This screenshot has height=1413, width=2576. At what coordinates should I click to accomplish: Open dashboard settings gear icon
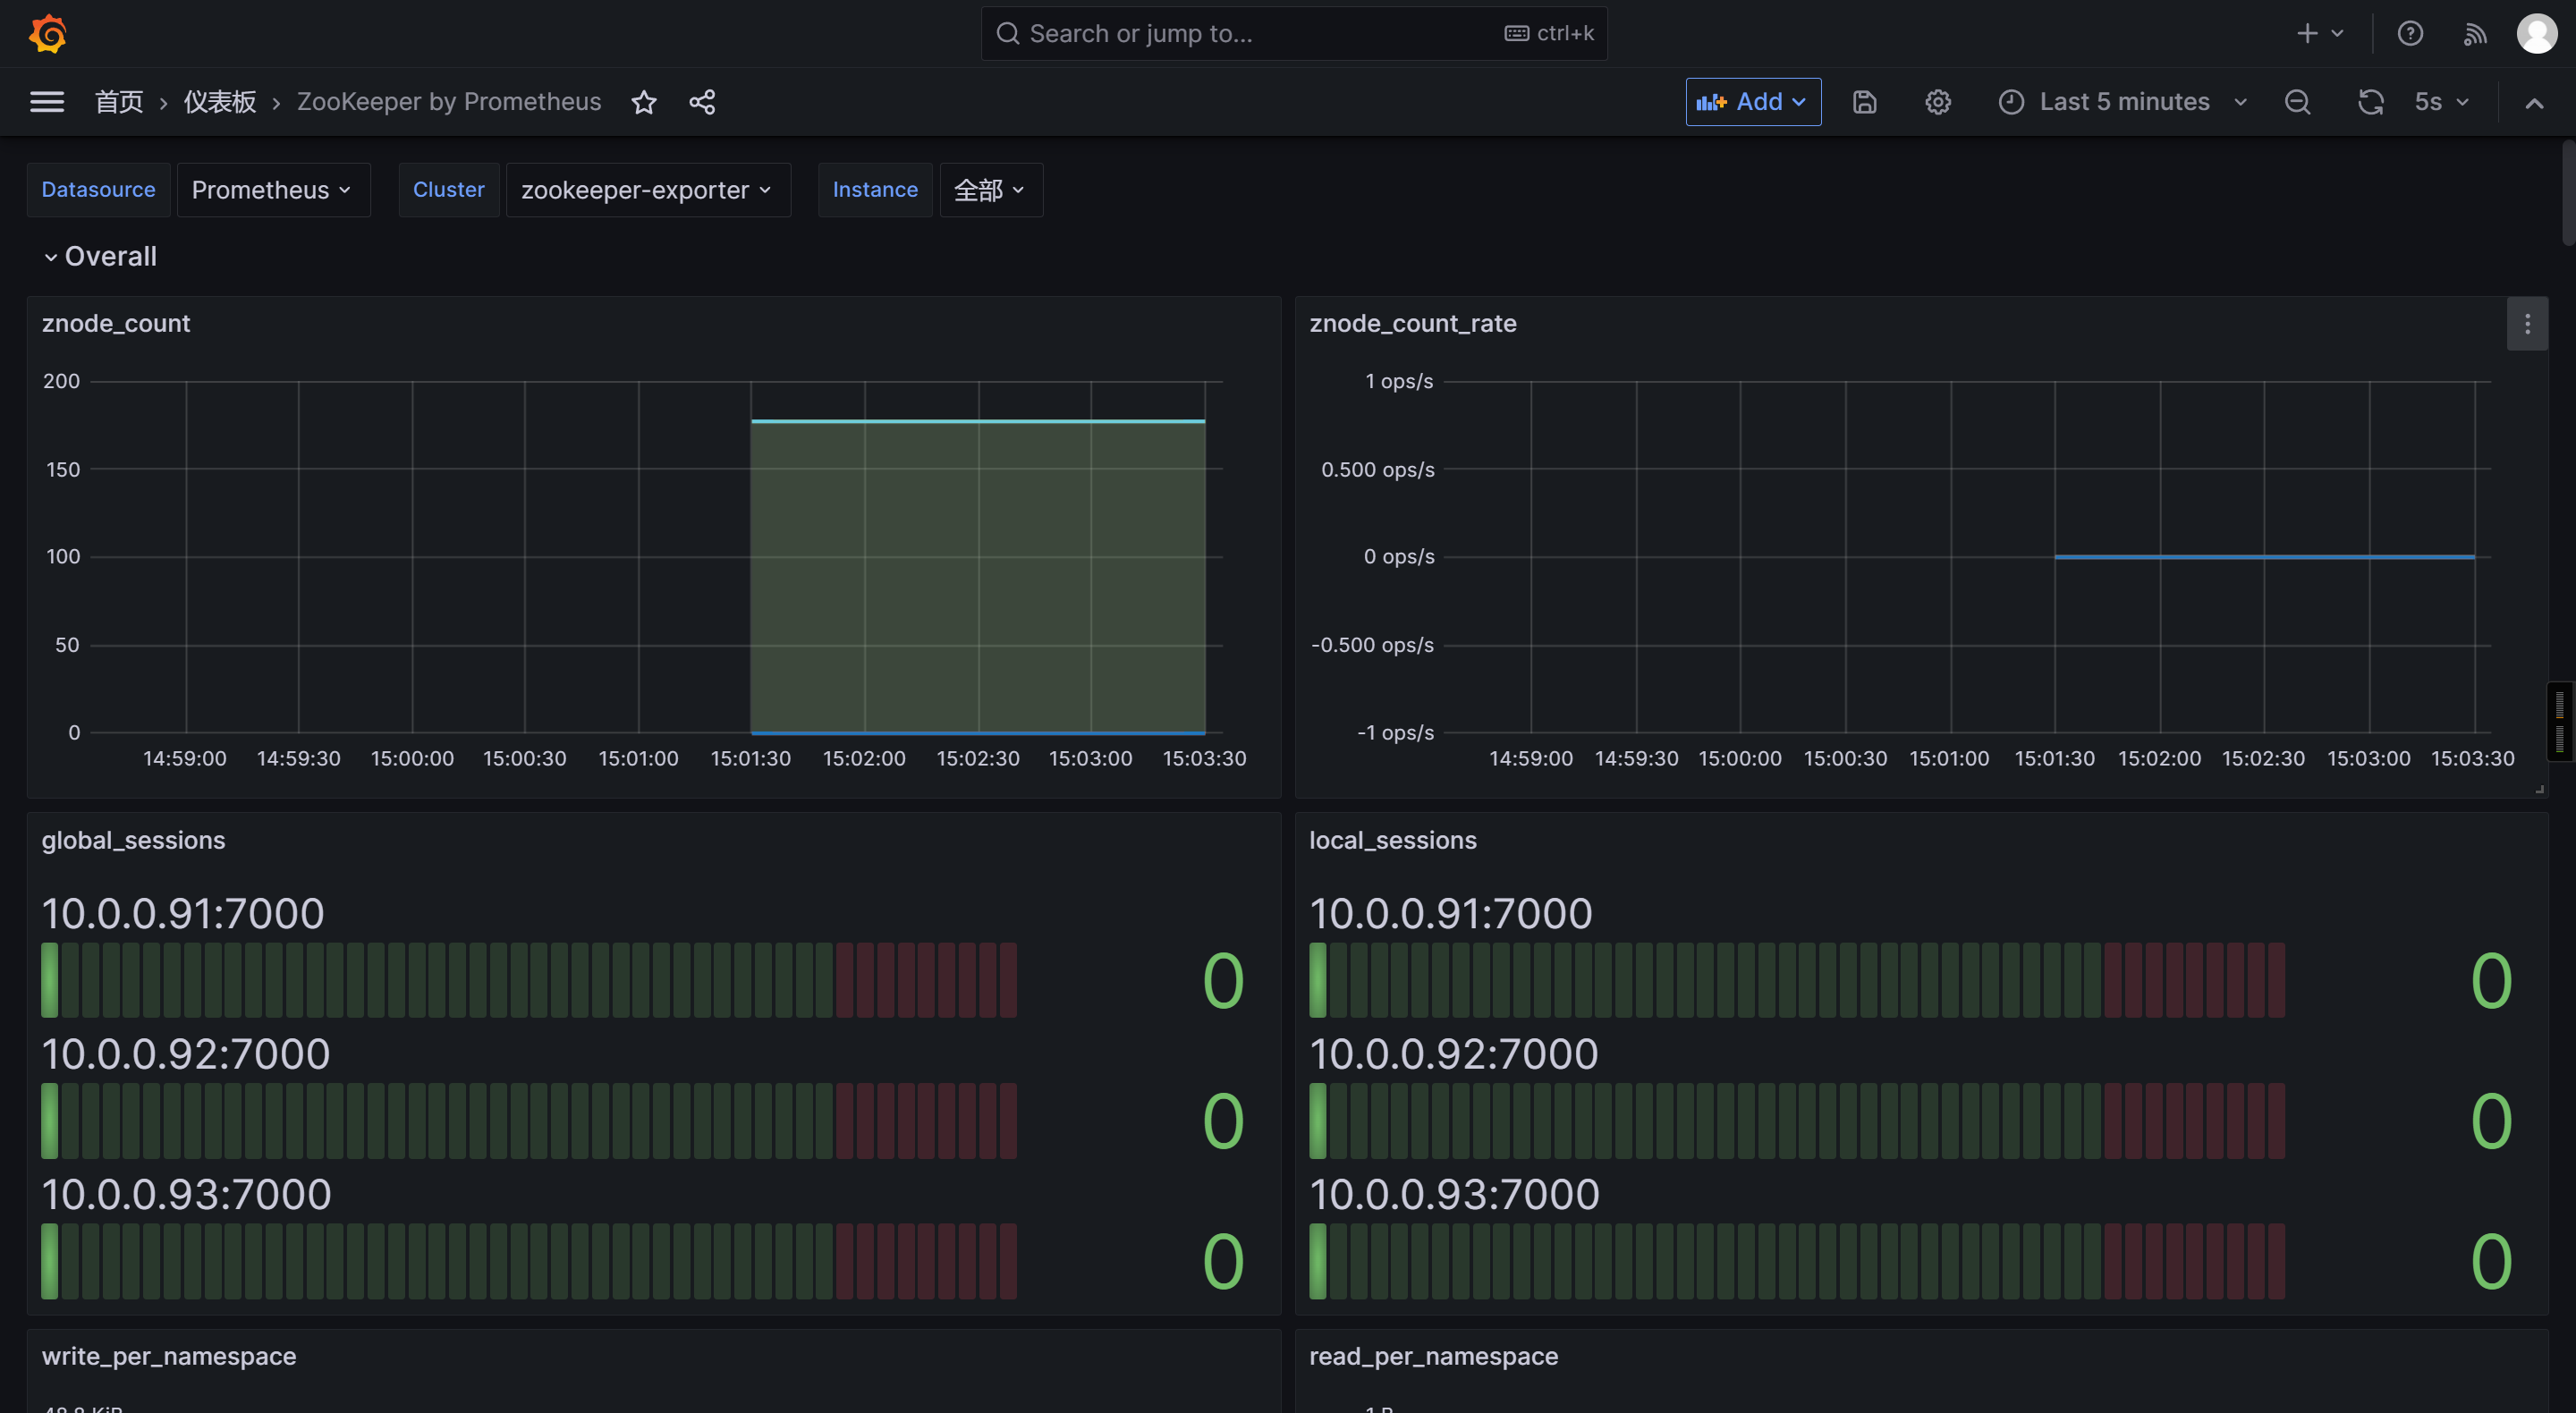(x=1938, y=102)
